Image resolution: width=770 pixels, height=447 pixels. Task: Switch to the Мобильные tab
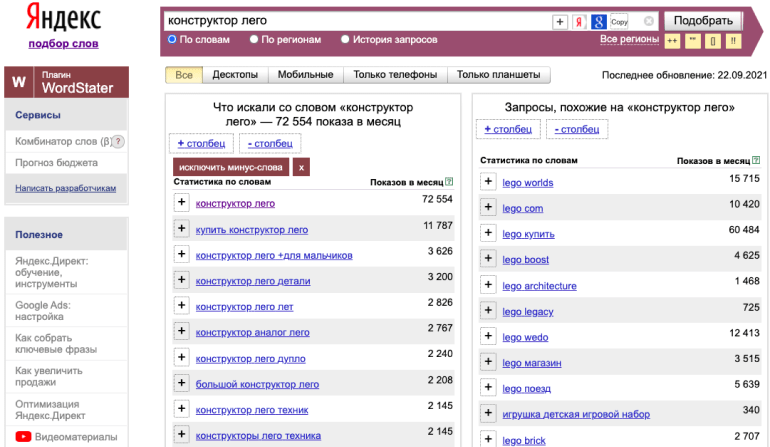point(305,75)
